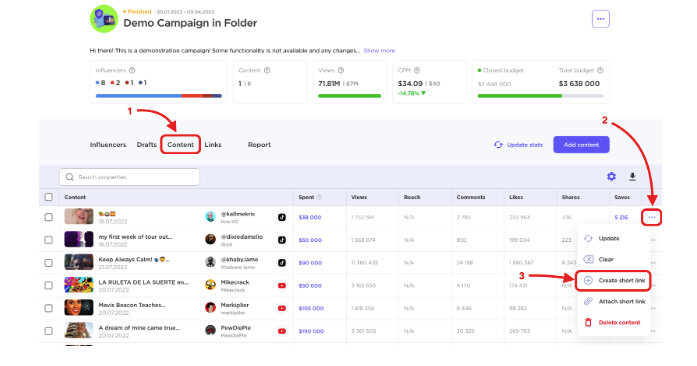The image size is (697, 366).
Task: Open the $50 000 spent link for @dixiedamelio
Action: point(310,240)
